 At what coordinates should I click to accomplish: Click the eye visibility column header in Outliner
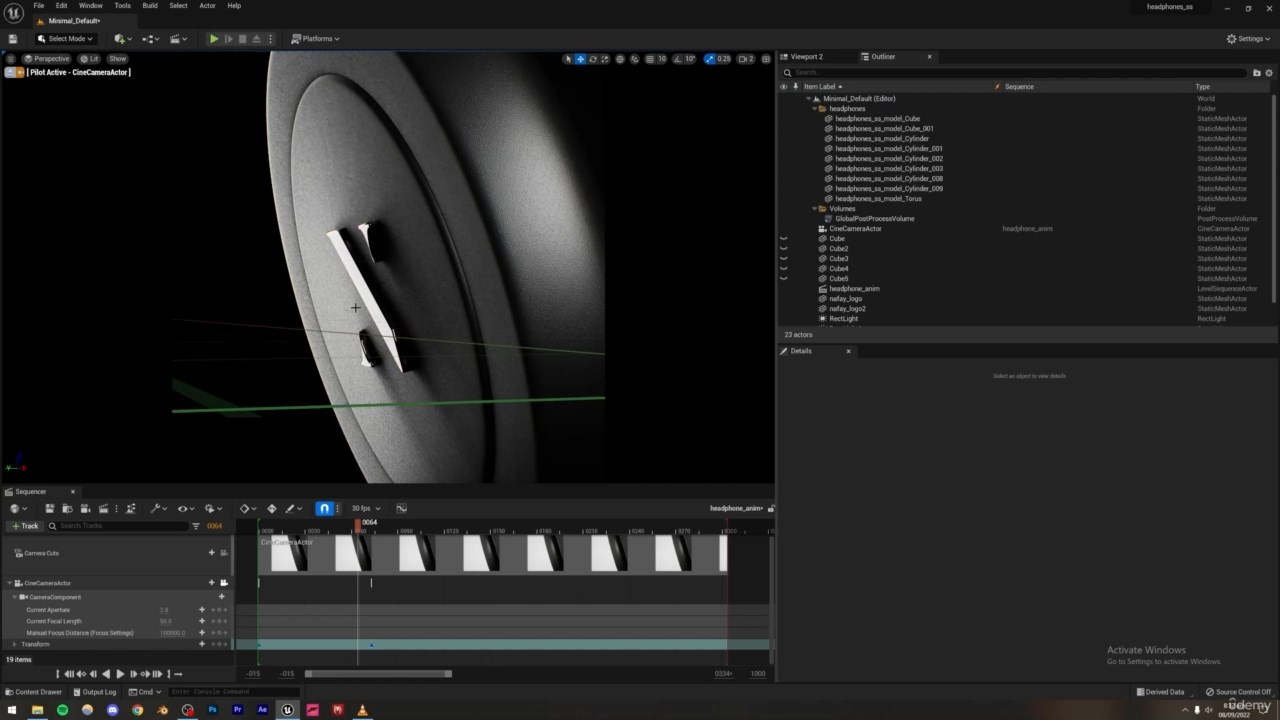point(783,87)
